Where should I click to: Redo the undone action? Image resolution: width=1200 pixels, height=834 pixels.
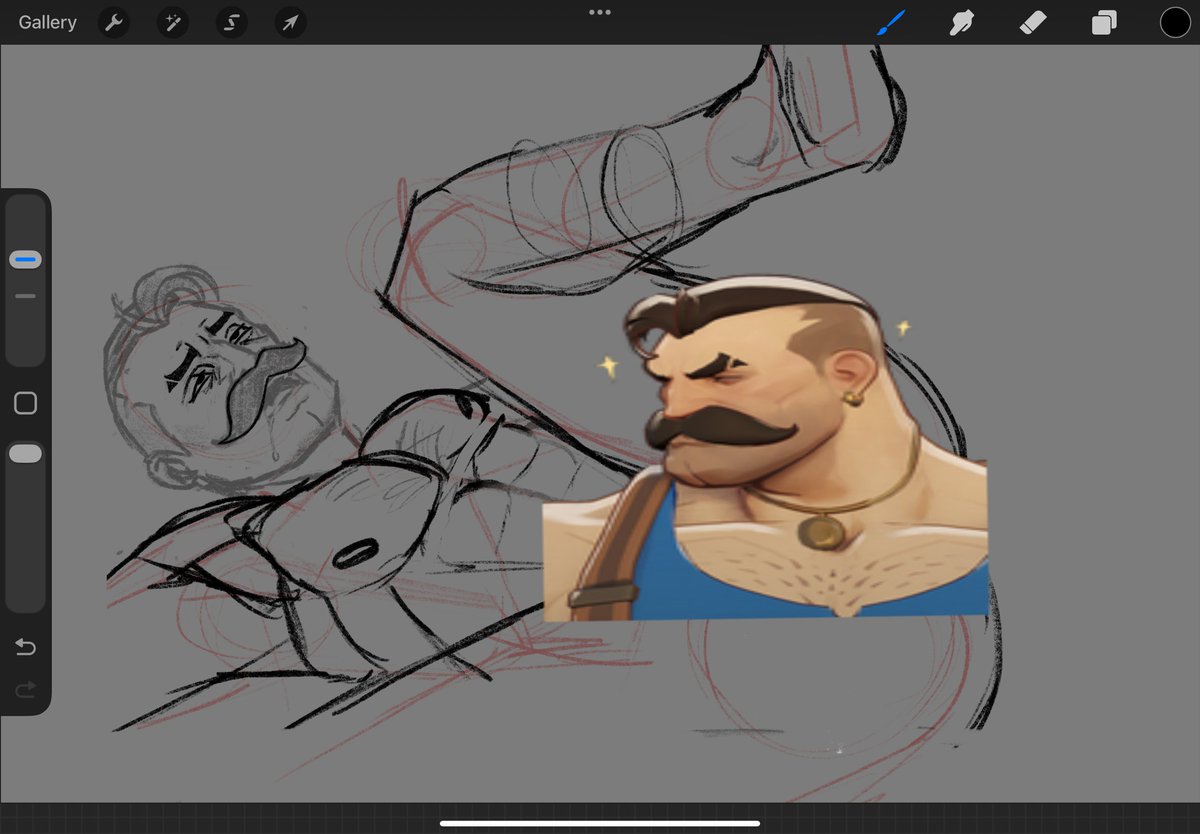[25, 689]
